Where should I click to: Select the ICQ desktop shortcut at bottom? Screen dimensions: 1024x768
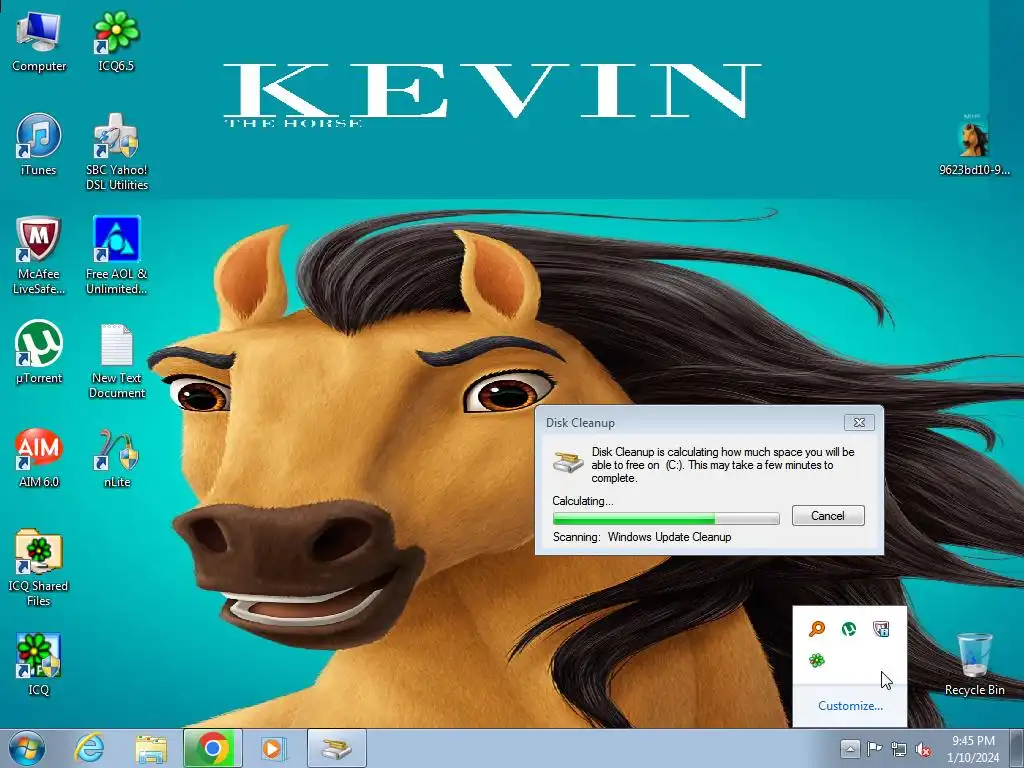pyautogui.click(x=39, y=665)
